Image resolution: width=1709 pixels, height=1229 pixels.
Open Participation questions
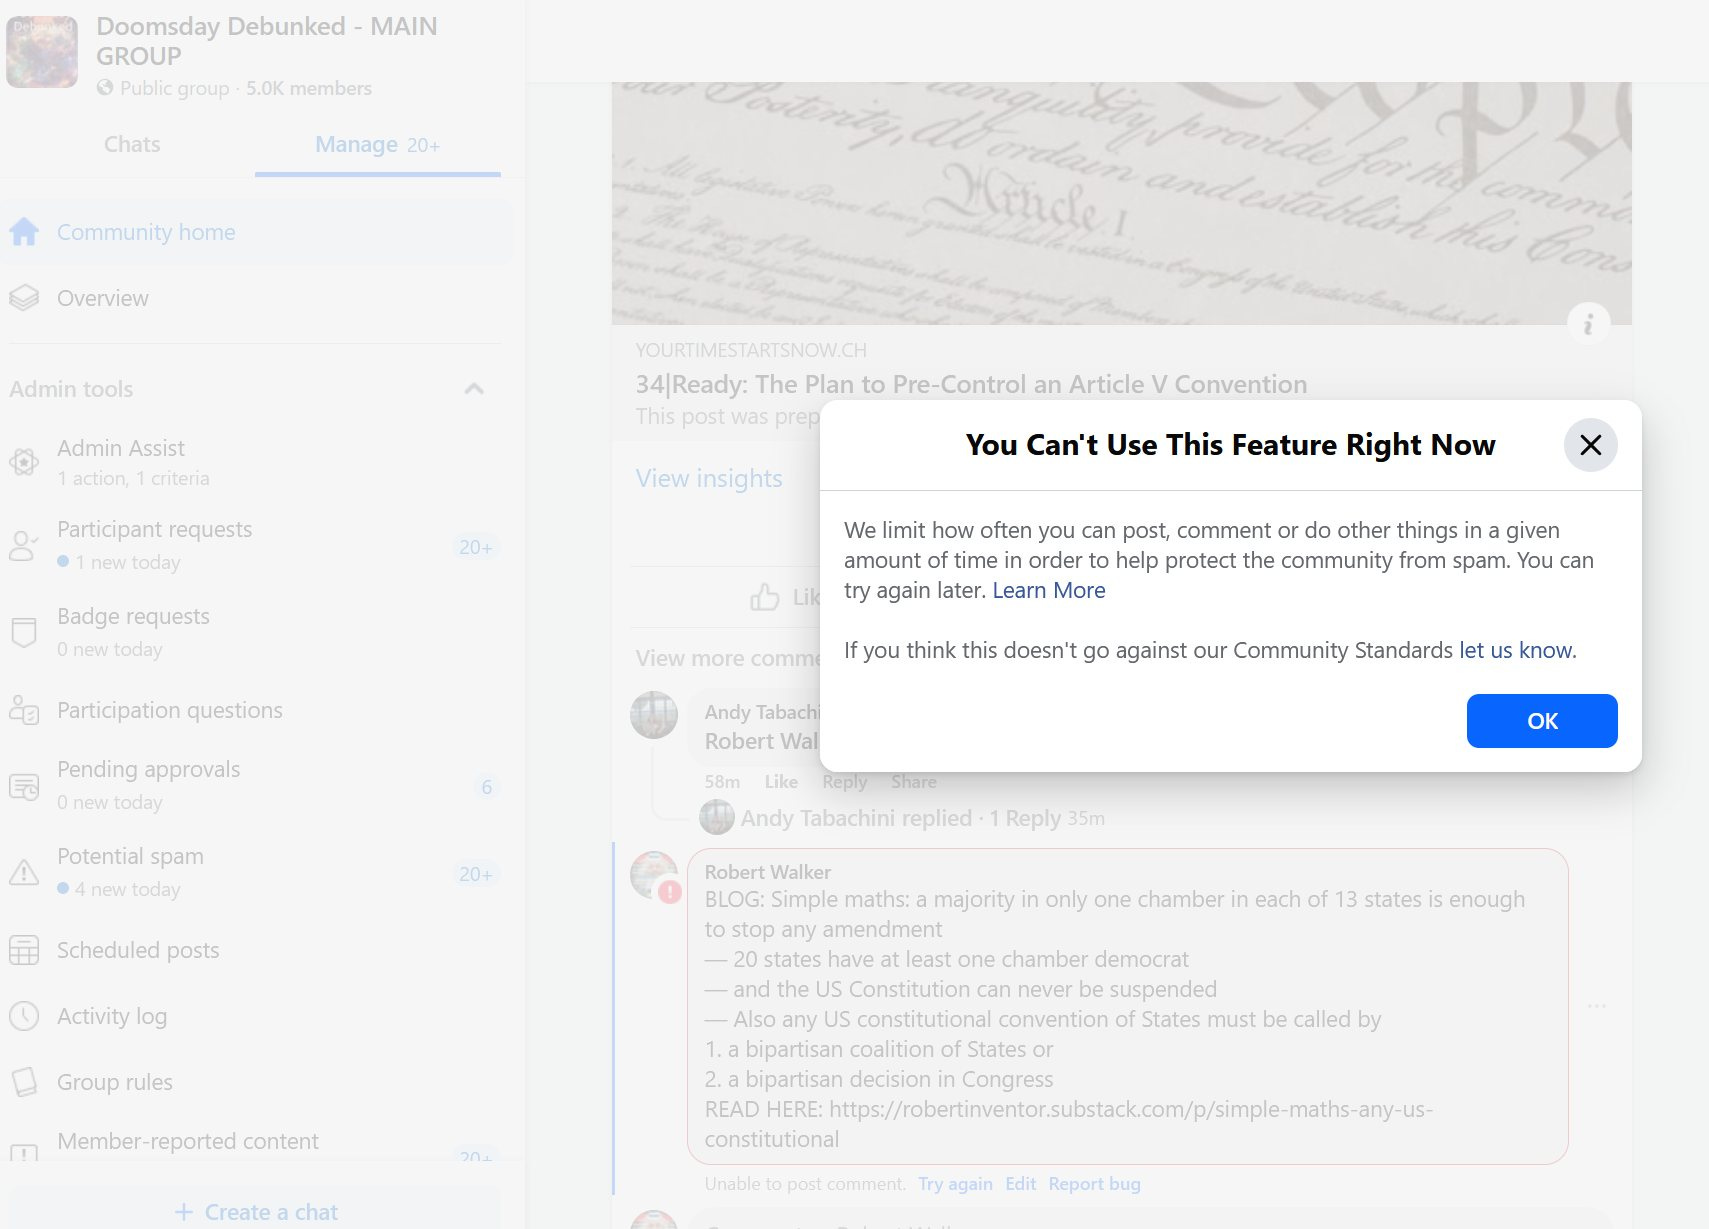click(x=257, y=710)
